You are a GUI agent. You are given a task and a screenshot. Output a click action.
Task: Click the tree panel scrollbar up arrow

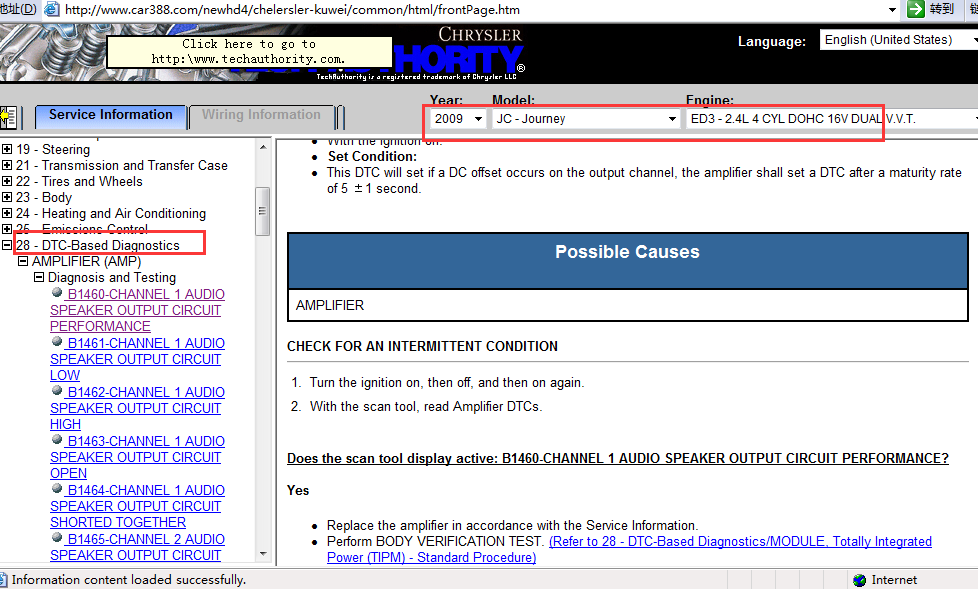(x=263, y=147)
